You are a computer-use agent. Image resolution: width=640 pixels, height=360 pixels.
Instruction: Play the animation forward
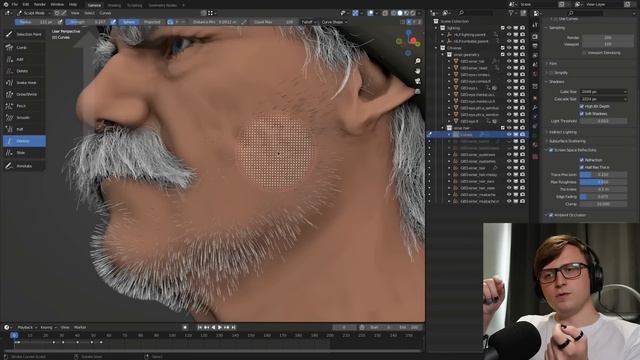coord(220,327)
